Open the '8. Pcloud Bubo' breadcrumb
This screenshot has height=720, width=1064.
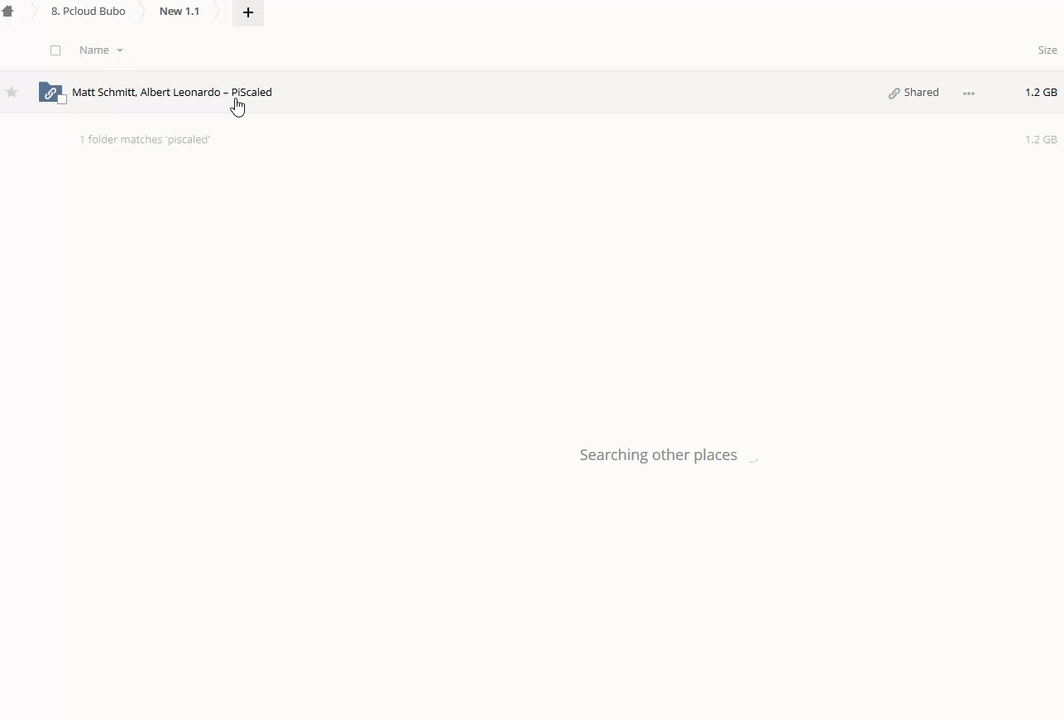pos(88,12)
